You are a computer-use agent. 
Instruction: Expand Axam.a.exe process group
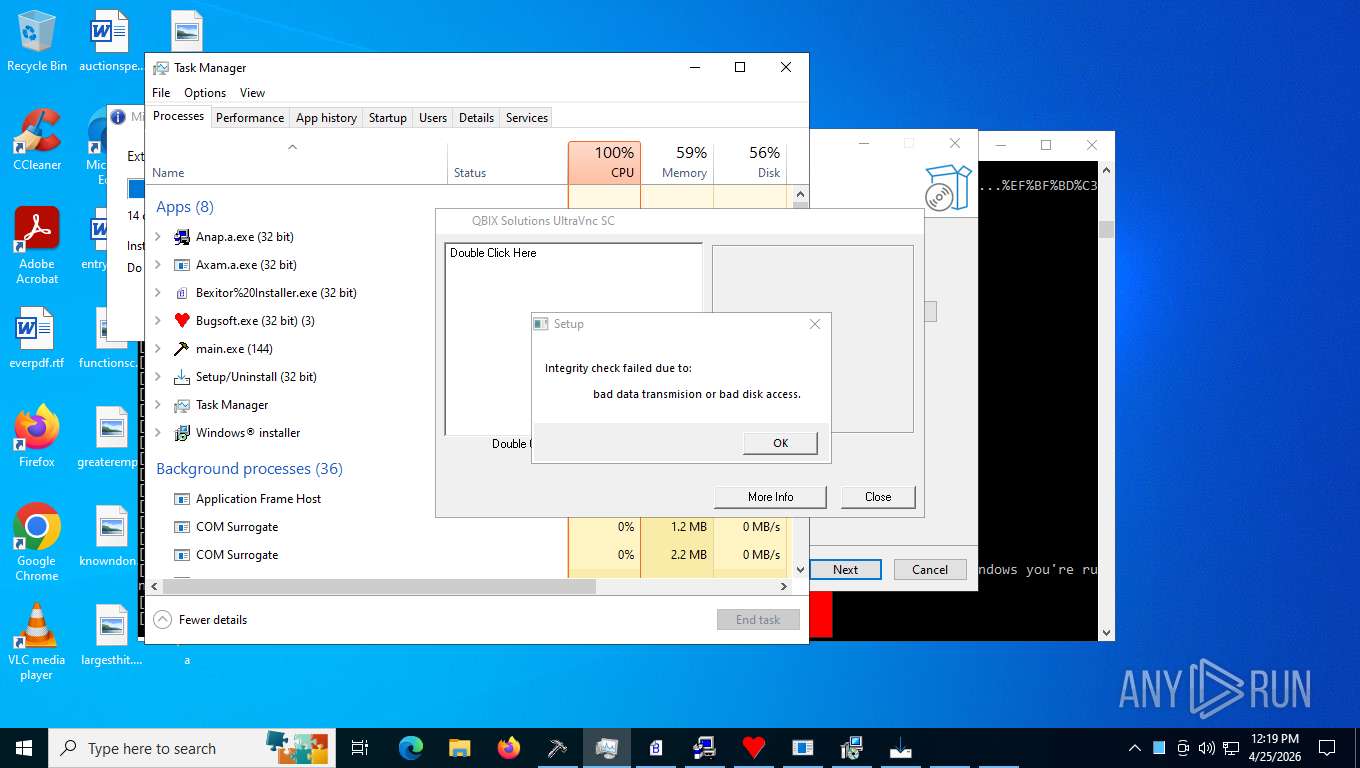158,265
